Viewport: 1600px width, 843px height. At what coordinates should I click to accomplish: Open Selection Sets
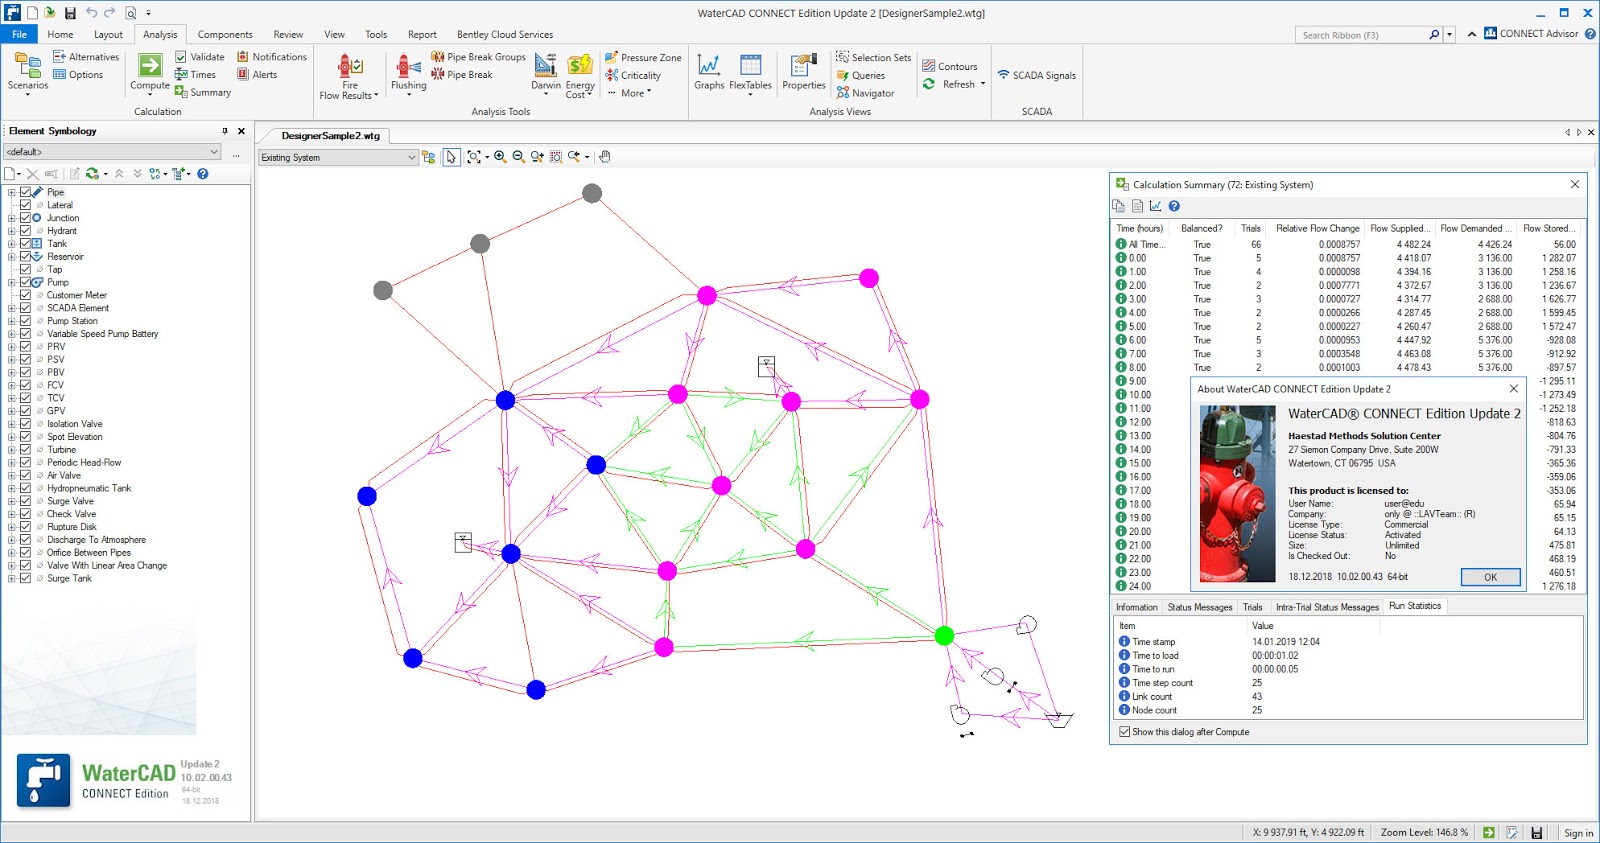point(873,57)
